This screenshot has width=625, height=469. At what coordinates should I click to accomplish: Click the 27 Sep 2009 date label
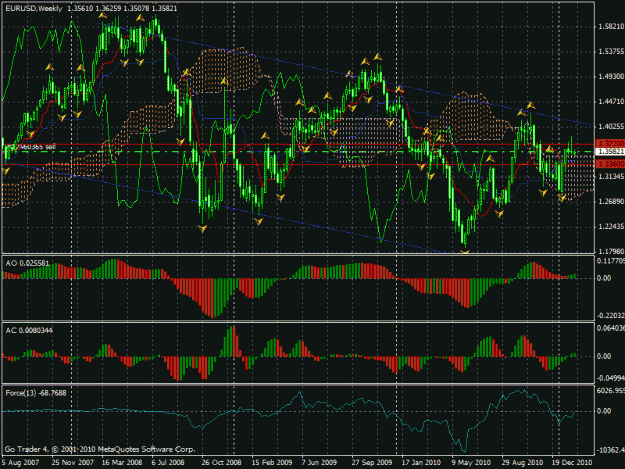tap(371, 463)
